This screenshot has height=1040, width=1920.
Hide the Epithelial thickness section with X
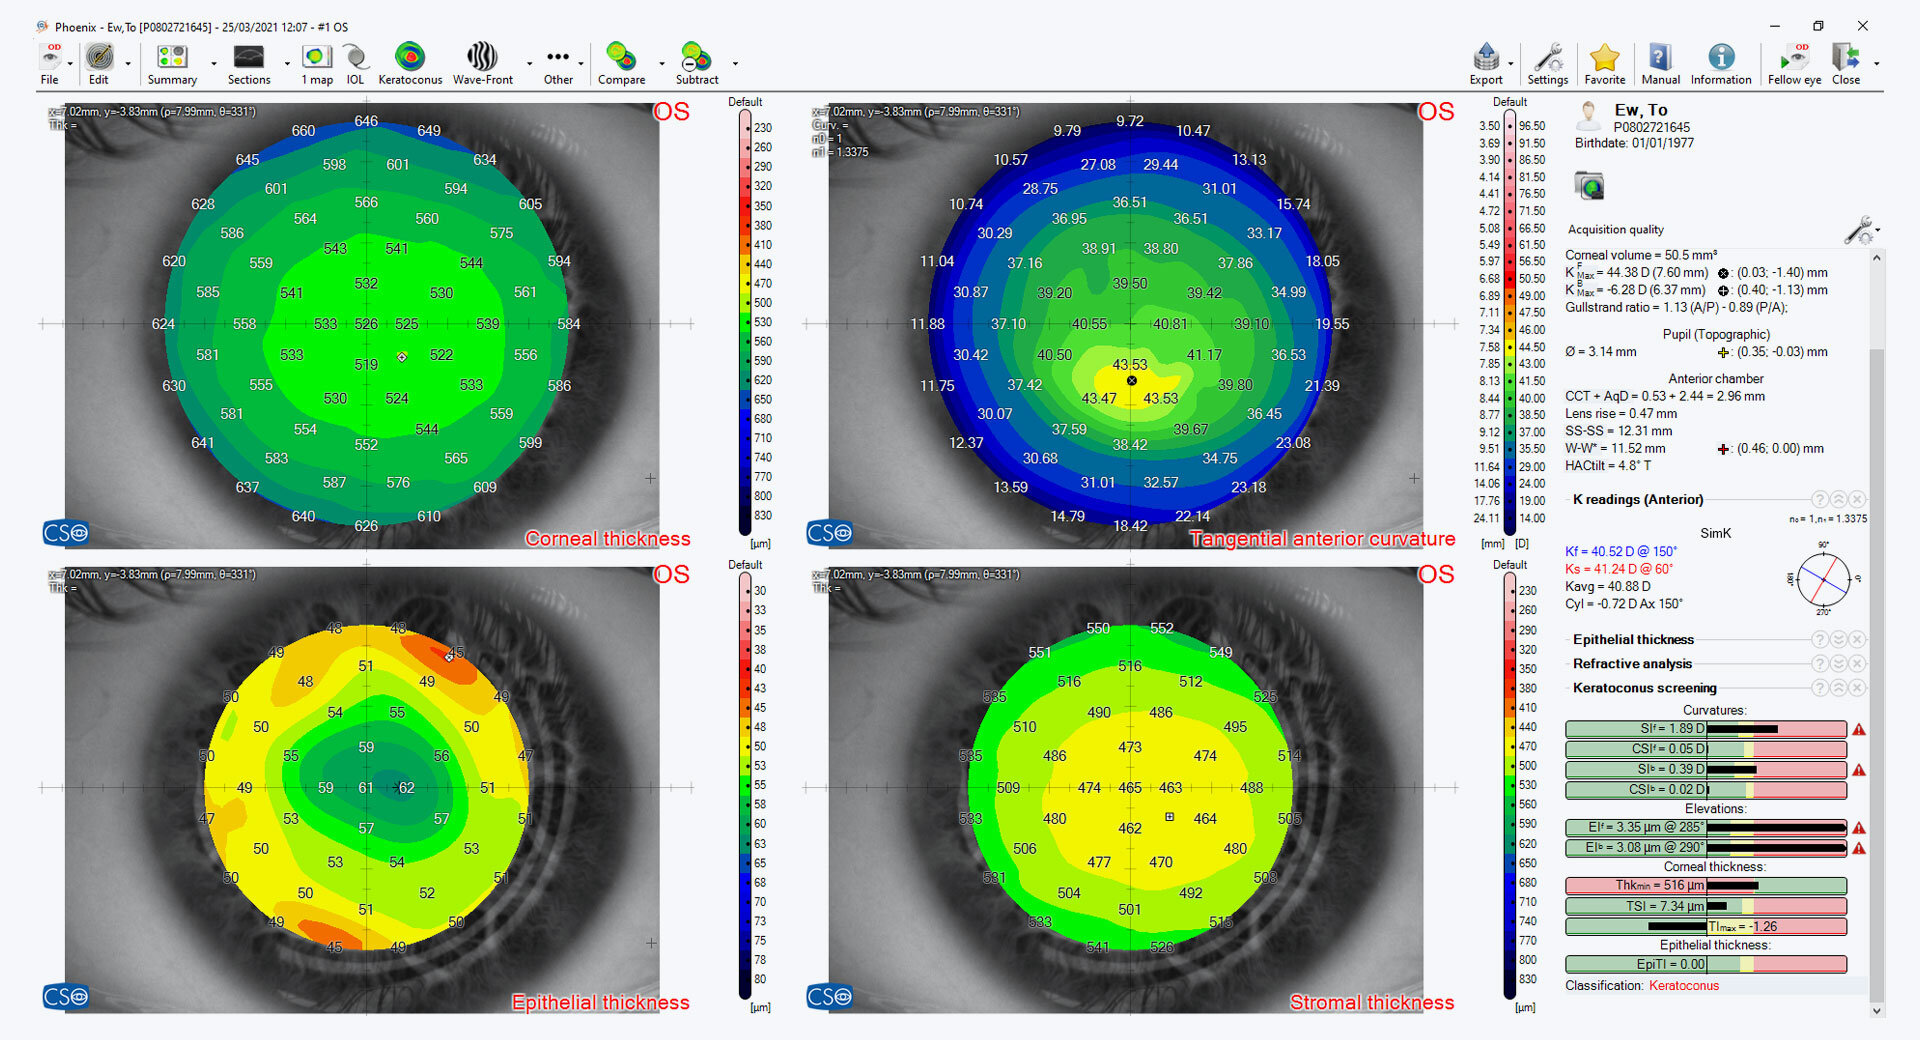coord(1857,639)
